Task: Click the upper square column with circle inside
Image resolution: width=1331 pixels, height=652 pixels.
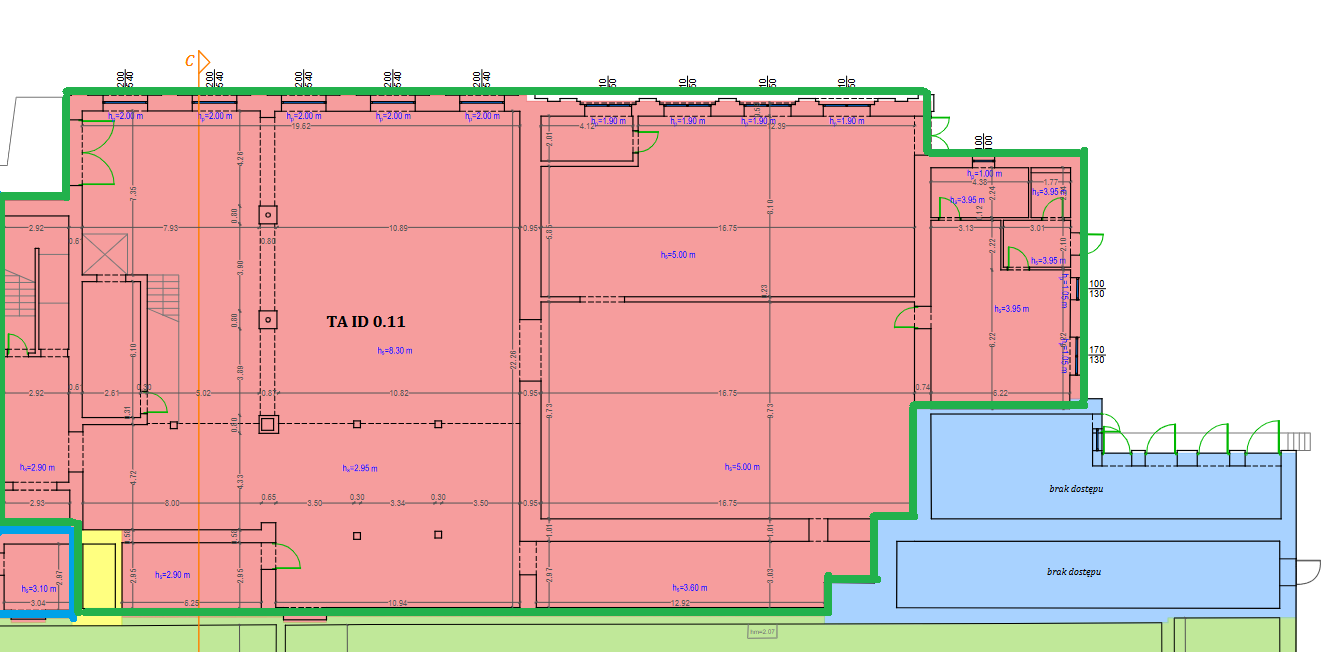Action: coord(268,214)
